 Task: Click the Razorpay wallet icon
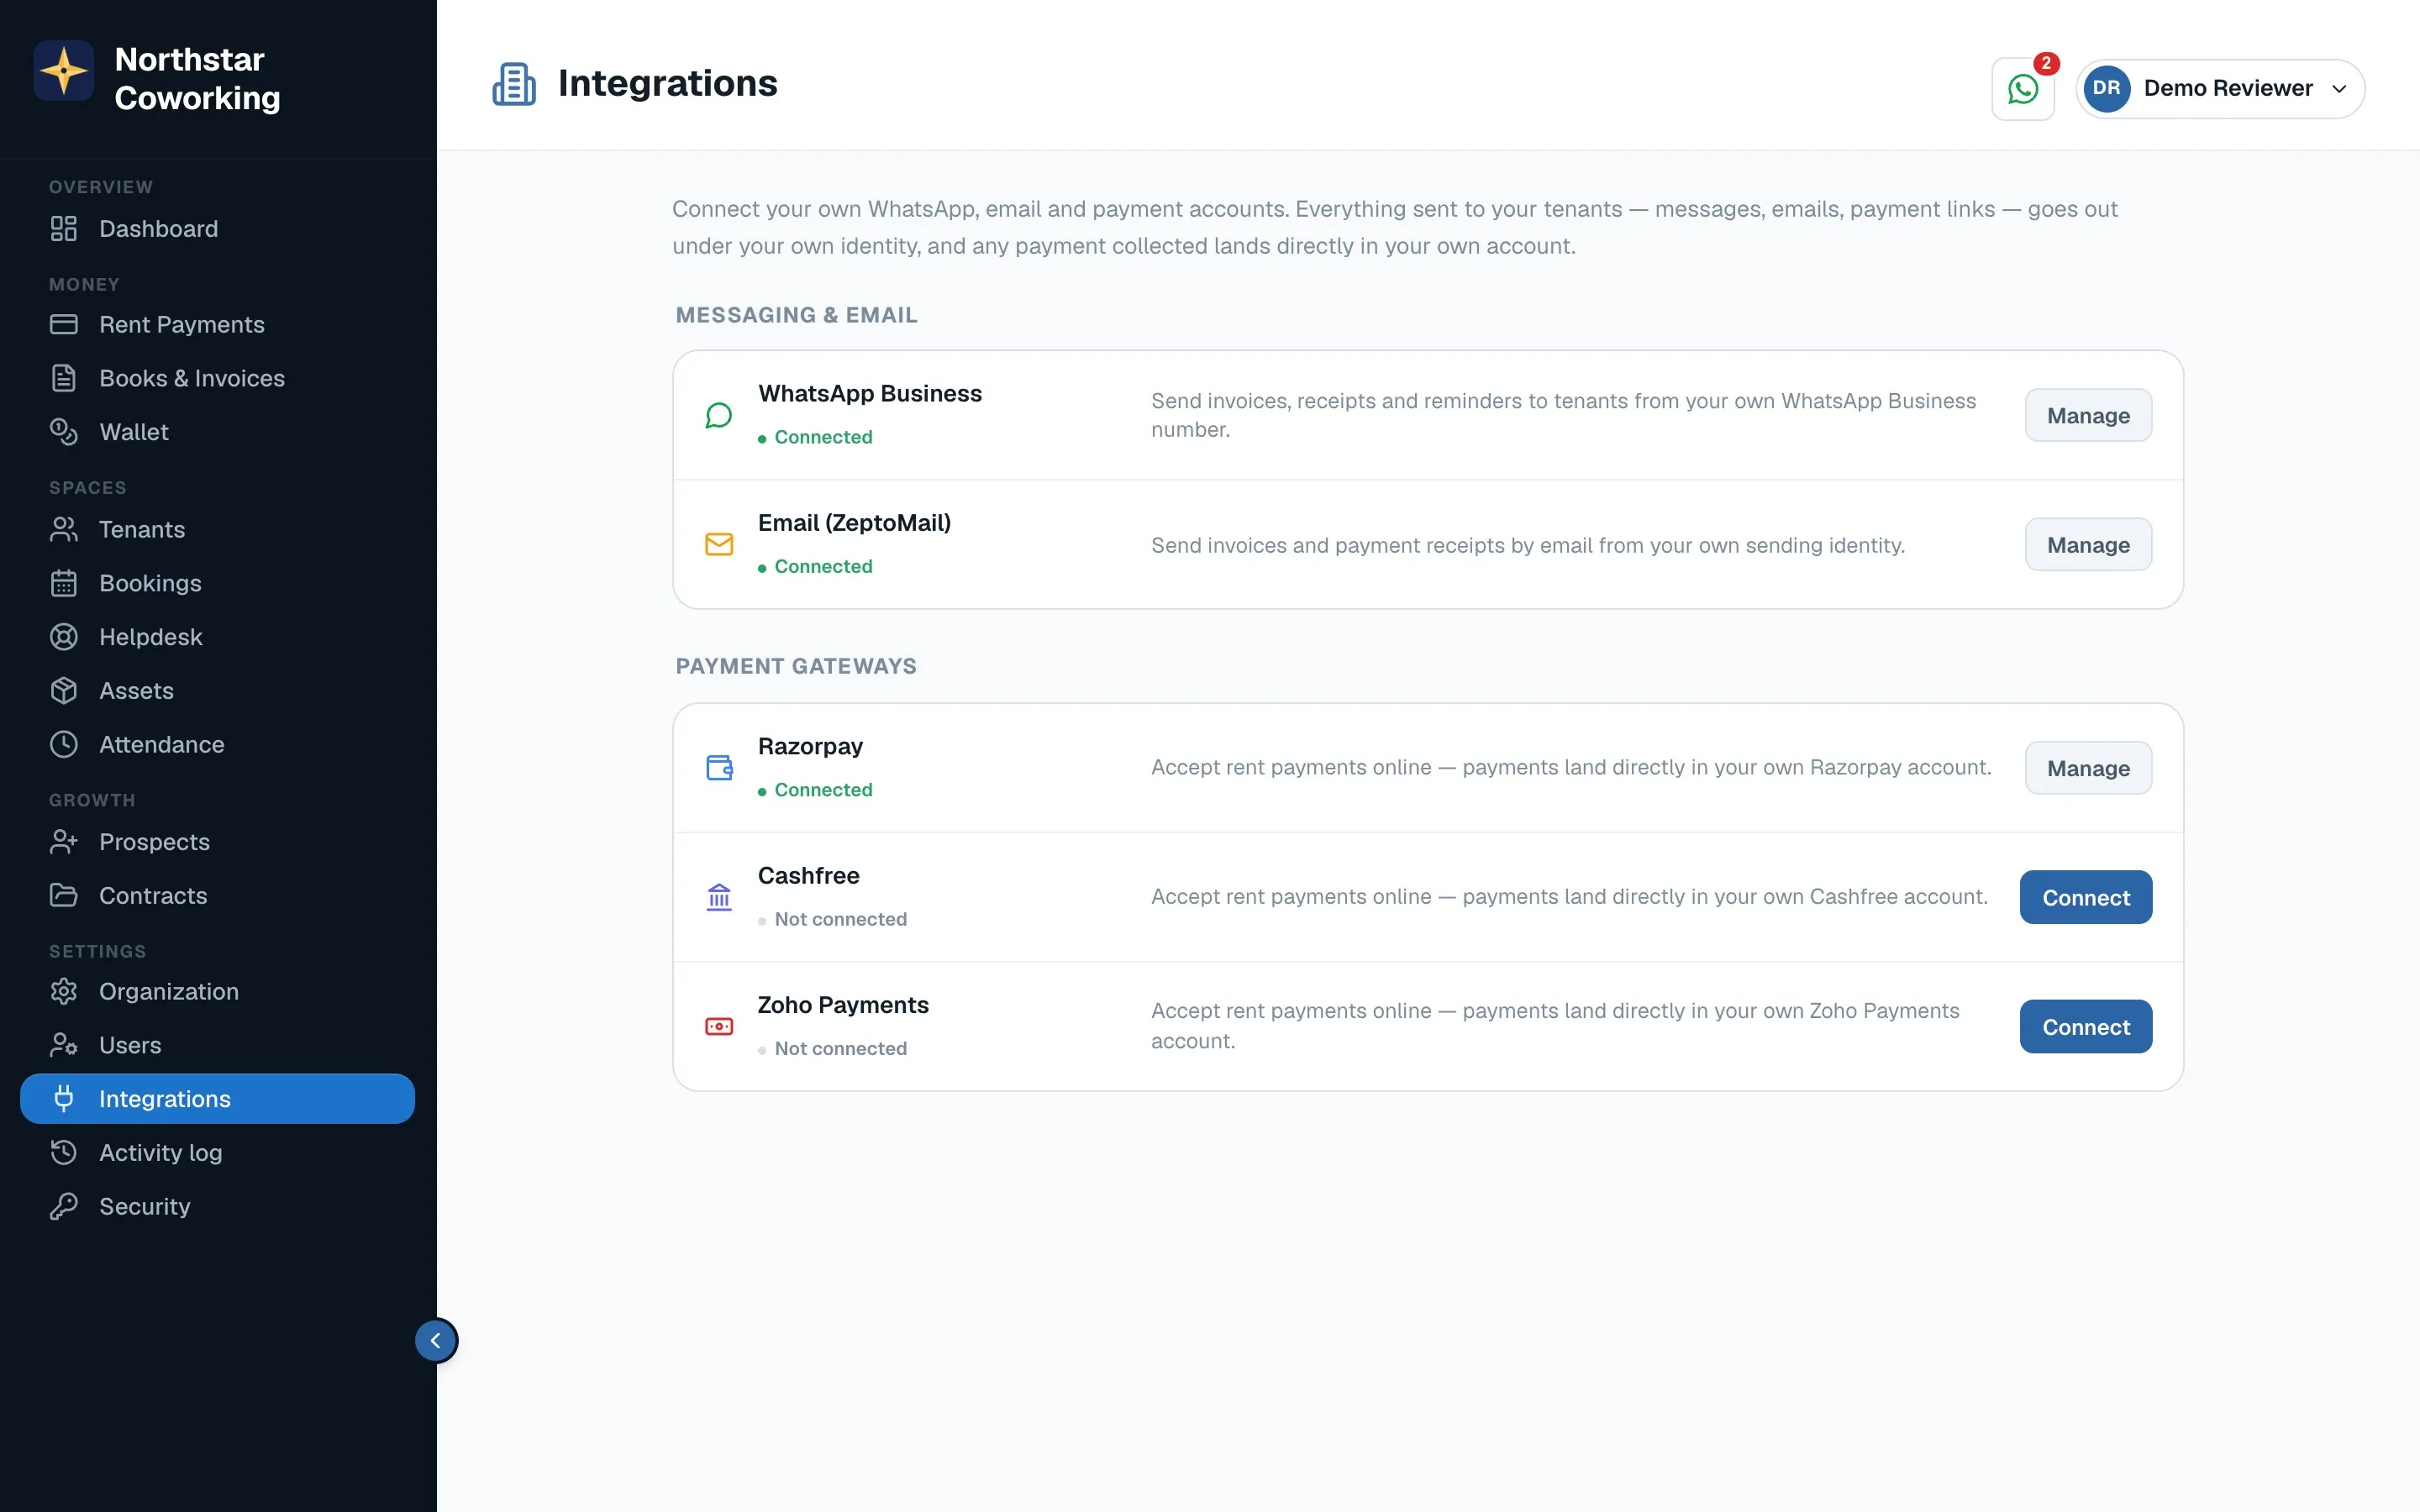tap(719, 768)
